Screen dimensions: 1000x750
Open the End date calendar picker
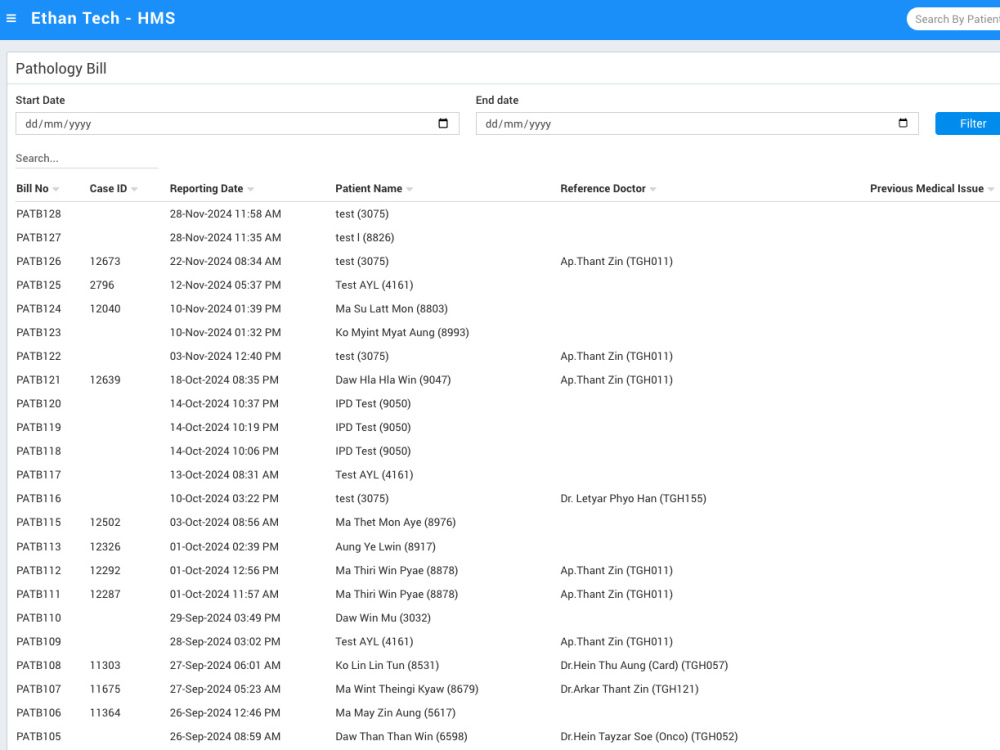tap(902, 123)
